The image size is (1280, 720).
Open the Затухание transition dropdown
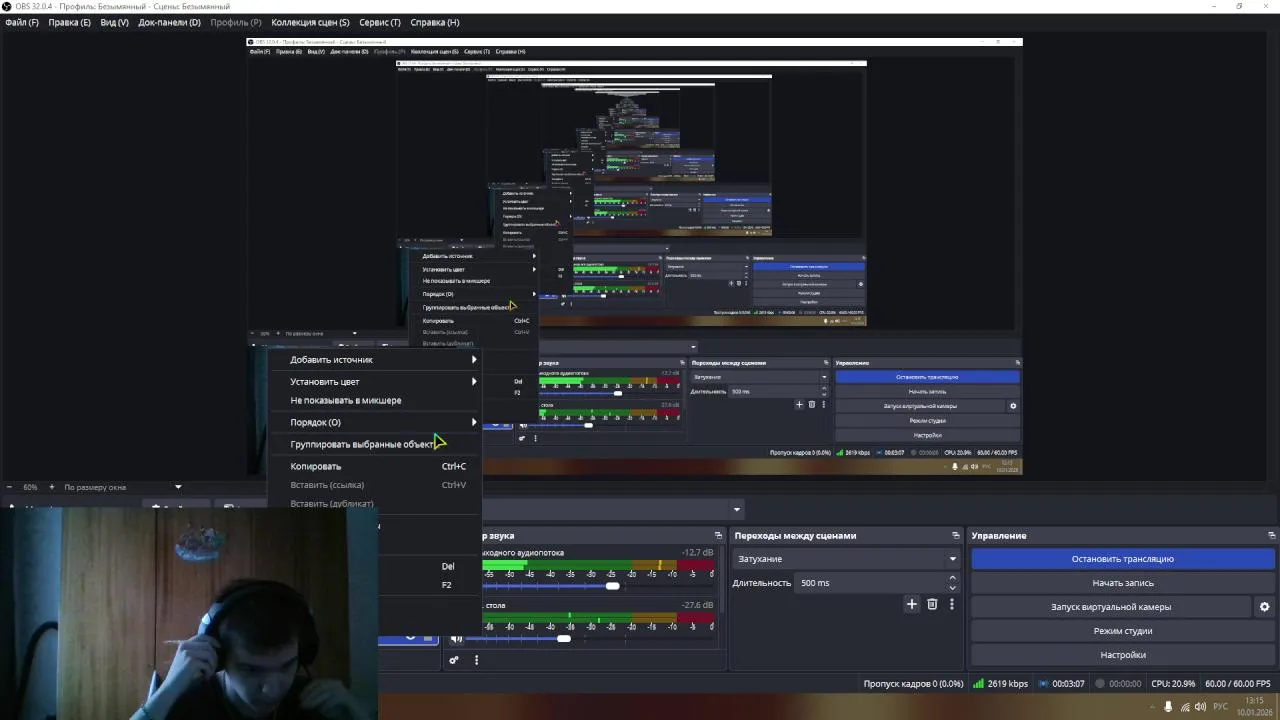click(x=846, y=559)
